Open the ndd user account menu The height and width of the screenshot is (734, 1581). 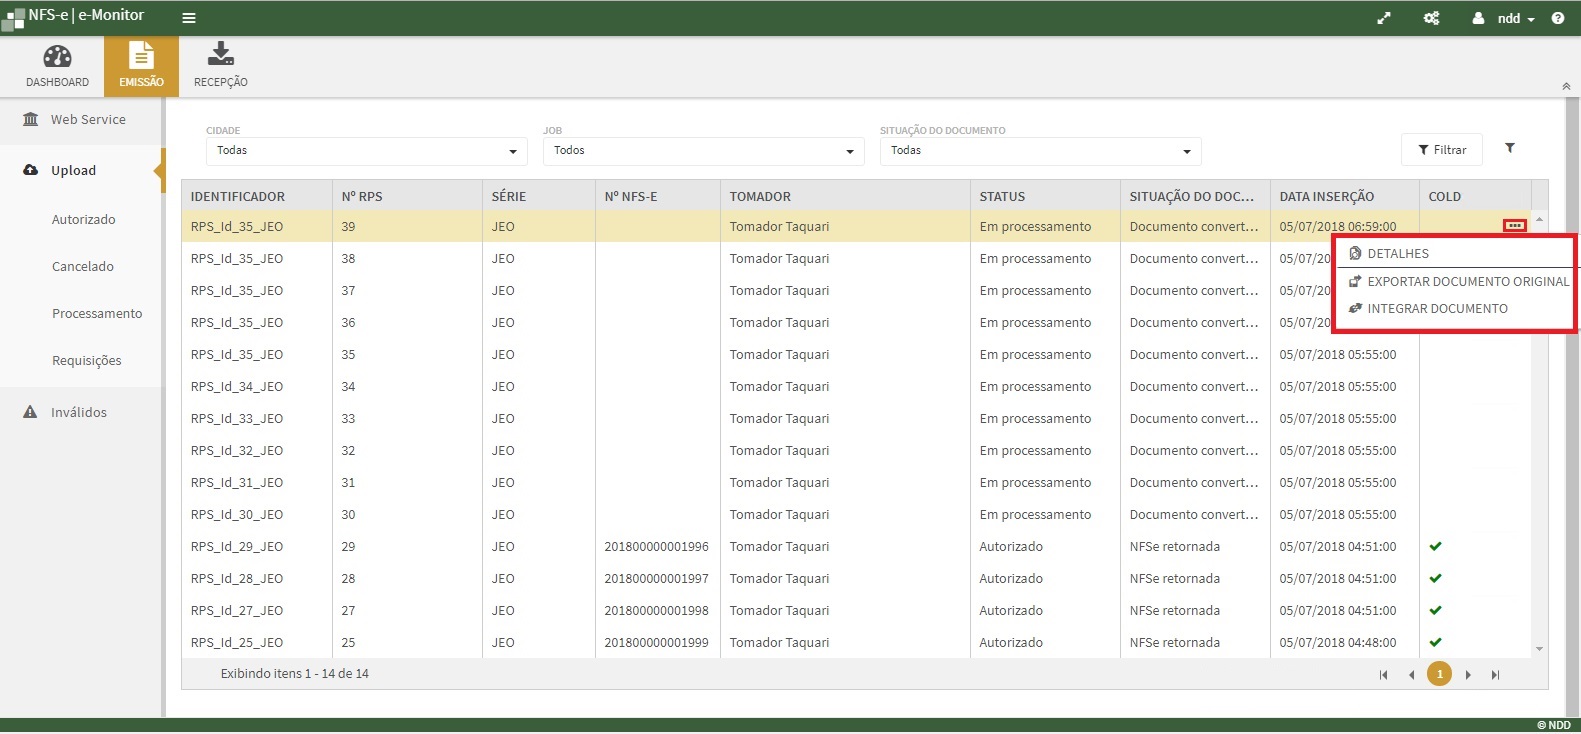coord(1507,18)
